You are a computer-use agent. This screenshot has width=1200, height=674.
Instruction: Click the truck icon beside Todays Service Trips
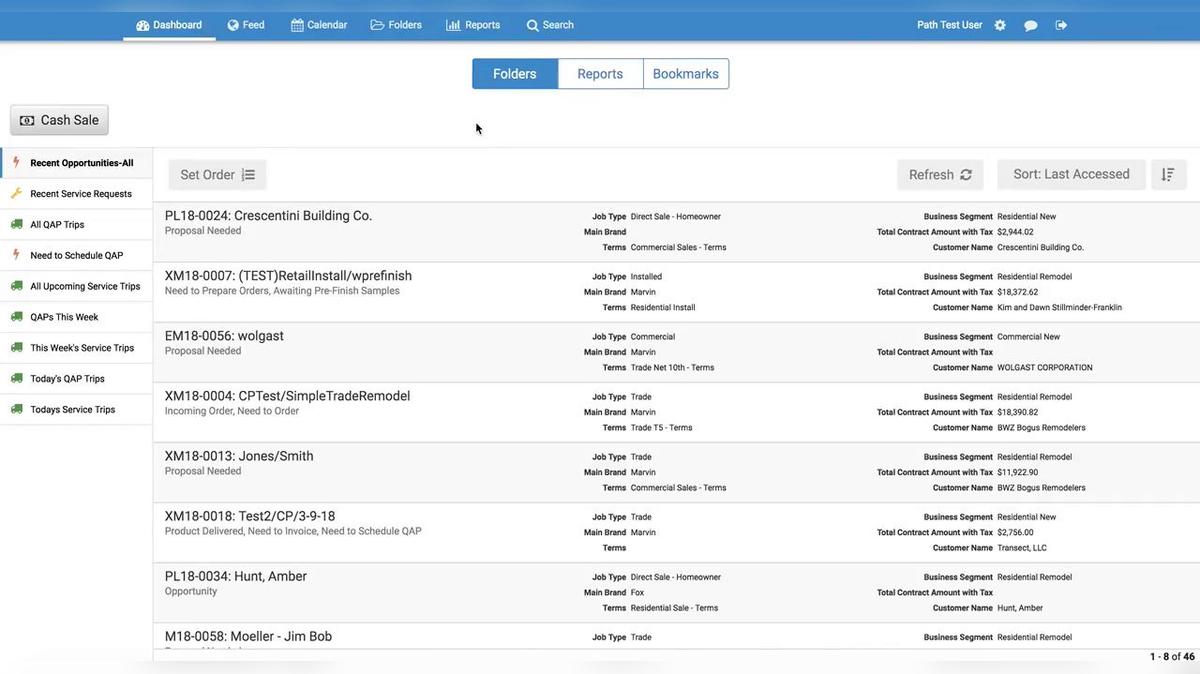(x=16, y=409)
